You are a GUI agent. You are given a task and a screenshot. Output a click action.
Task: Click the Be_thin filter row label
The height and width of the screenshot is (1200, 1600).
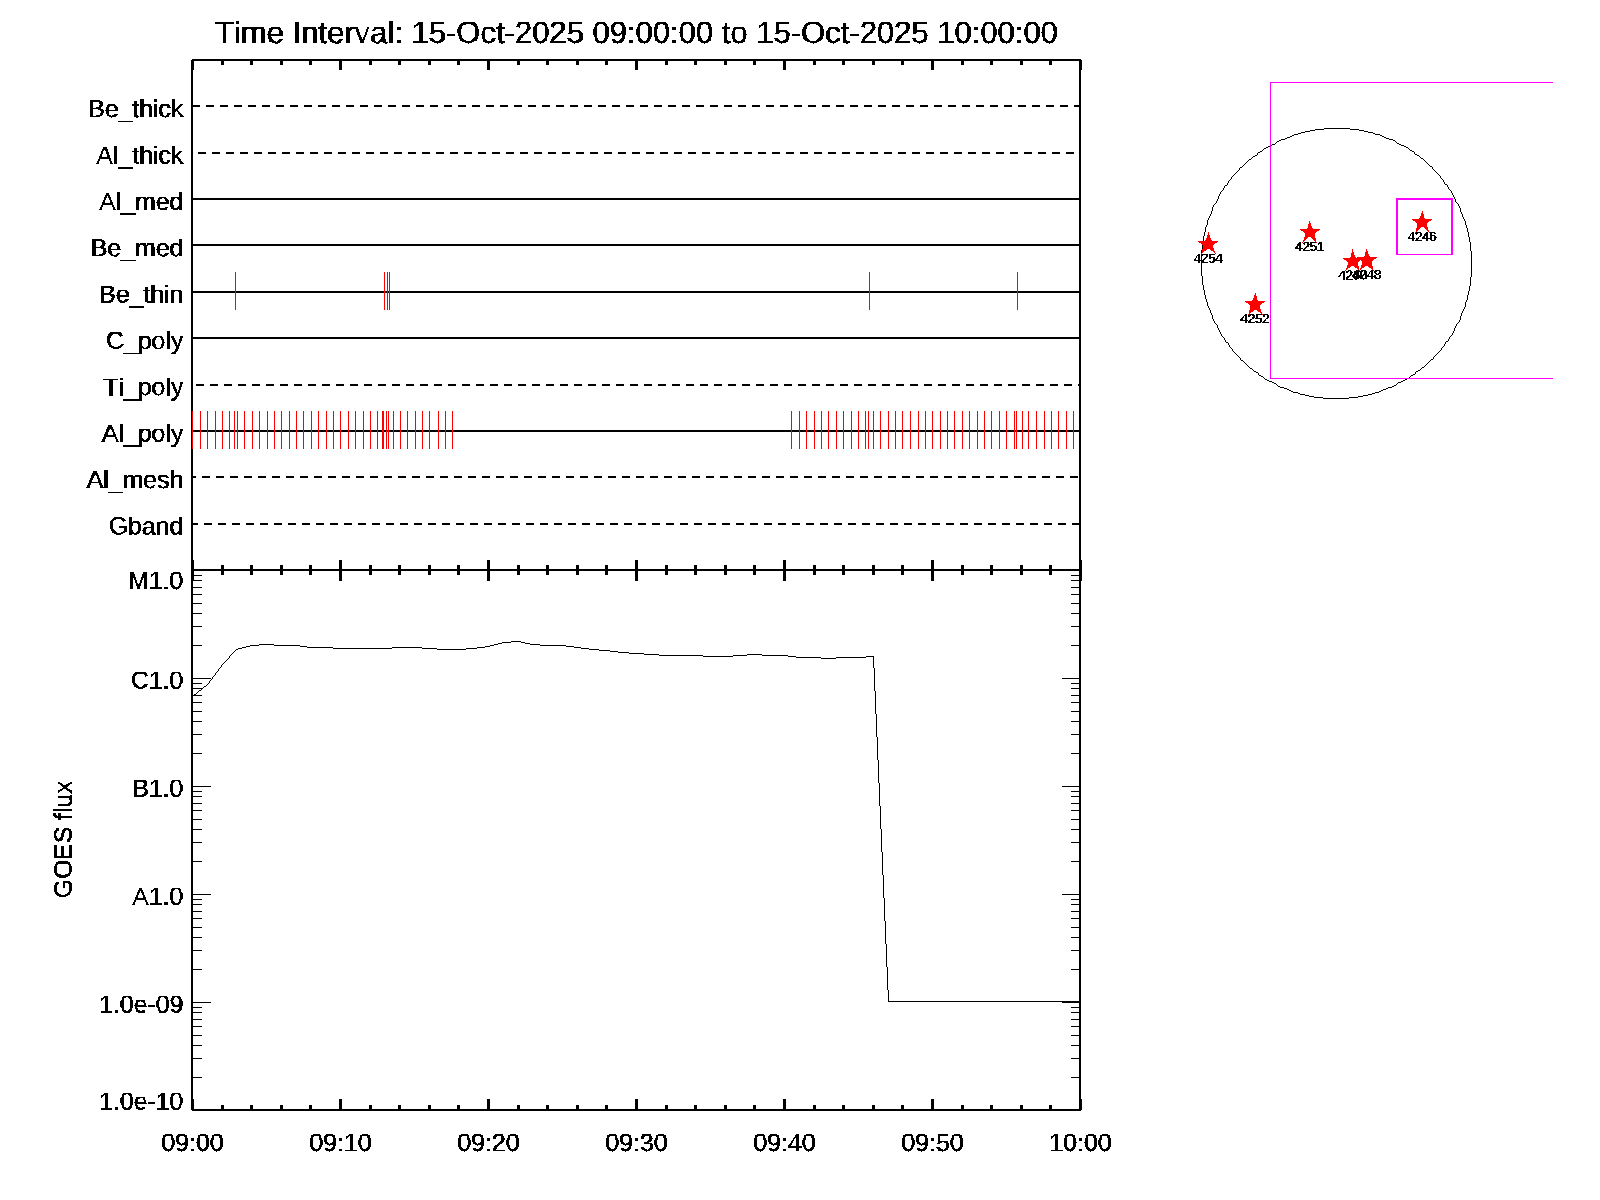pos(141,295)
